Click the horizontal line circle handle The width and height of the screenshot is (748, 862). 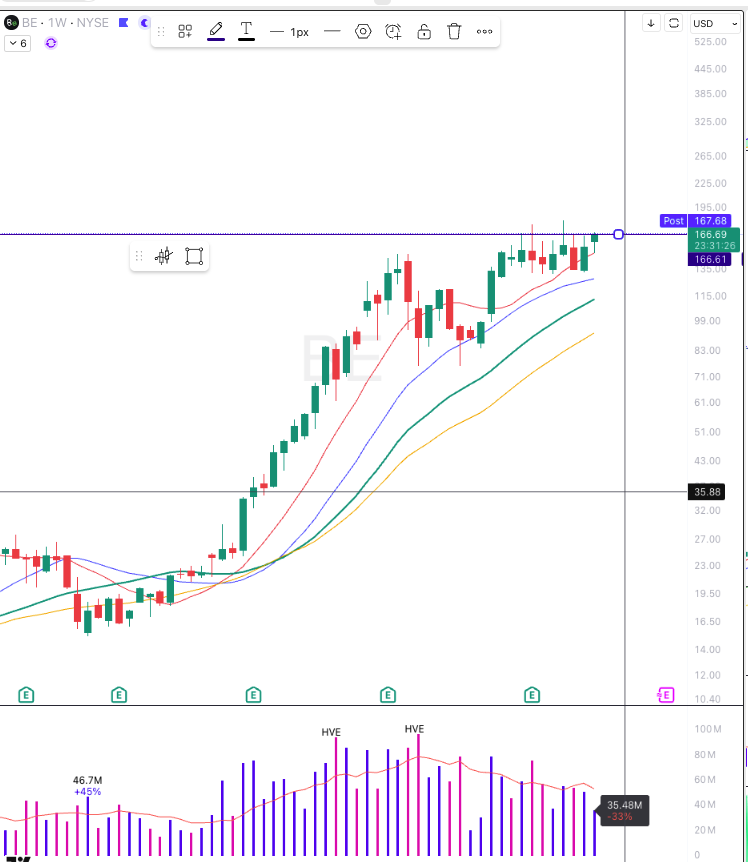618,234
